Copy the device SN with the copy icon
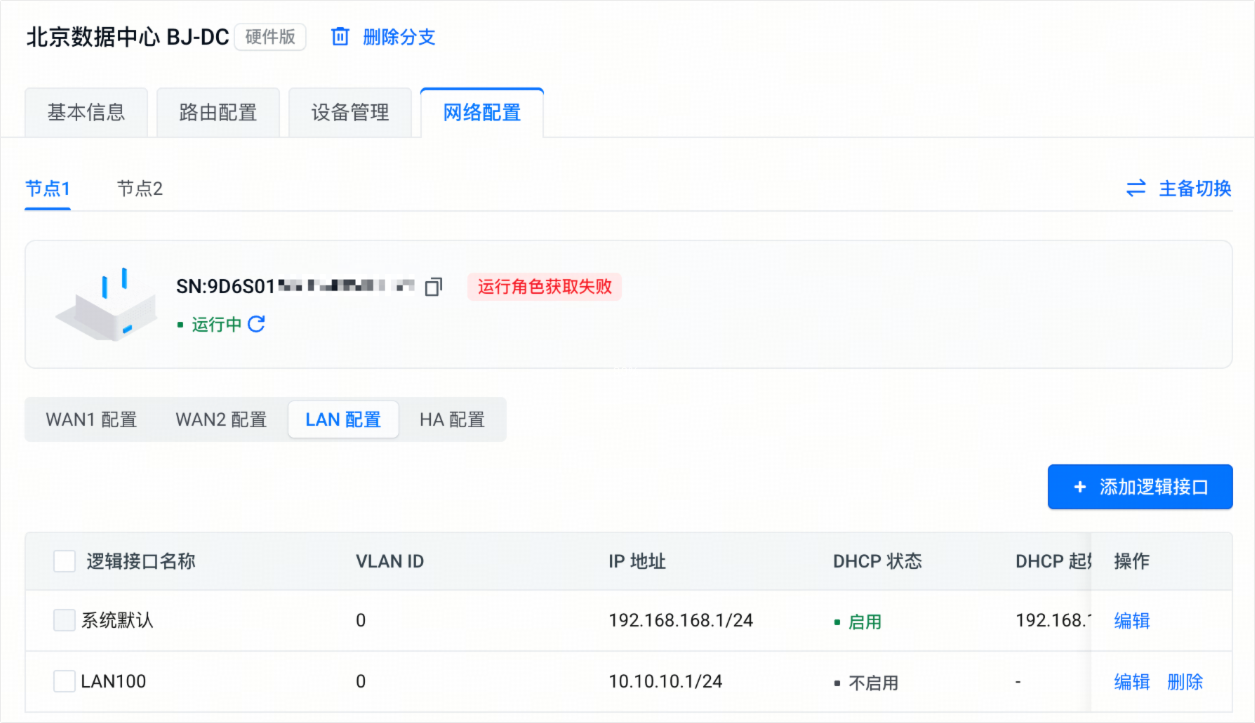The height and width of the screenshot is (723, 1255). 433,287
